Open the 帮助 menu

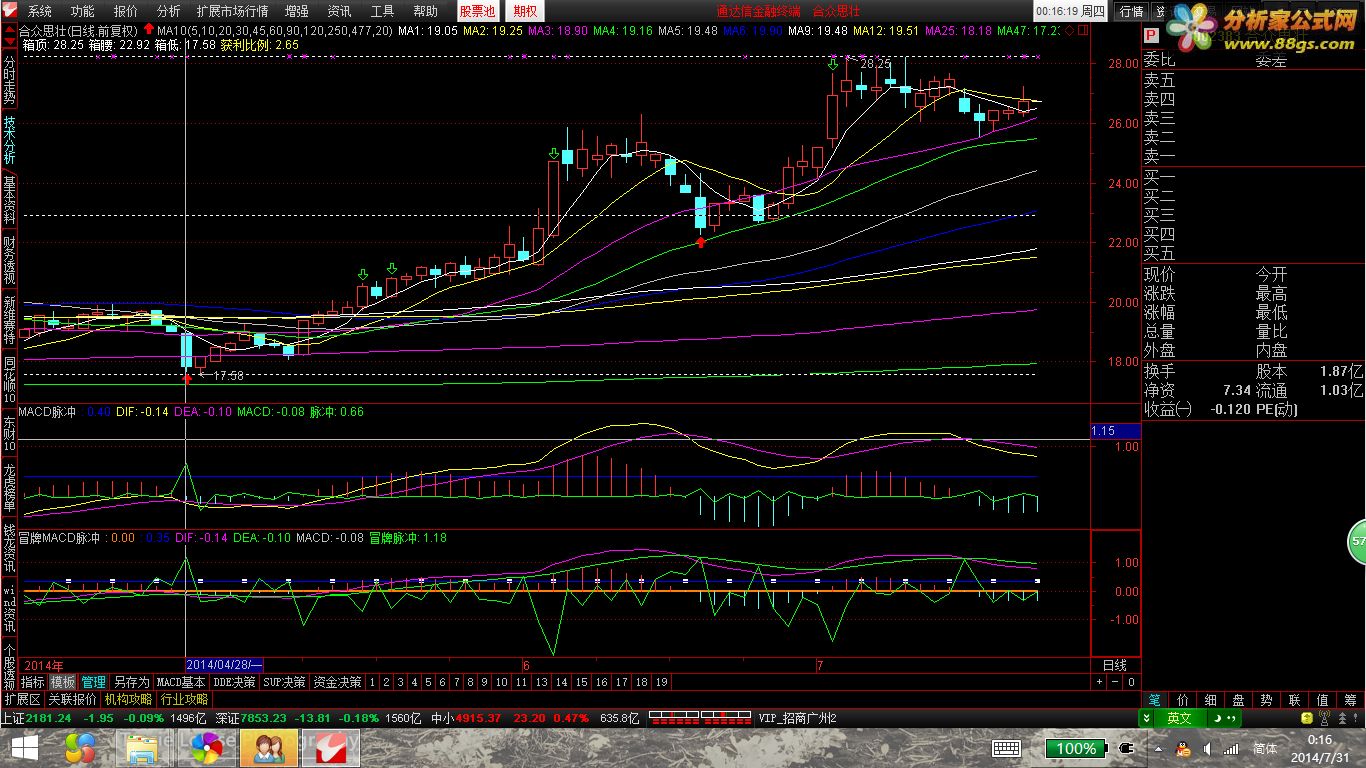point(425,11)
